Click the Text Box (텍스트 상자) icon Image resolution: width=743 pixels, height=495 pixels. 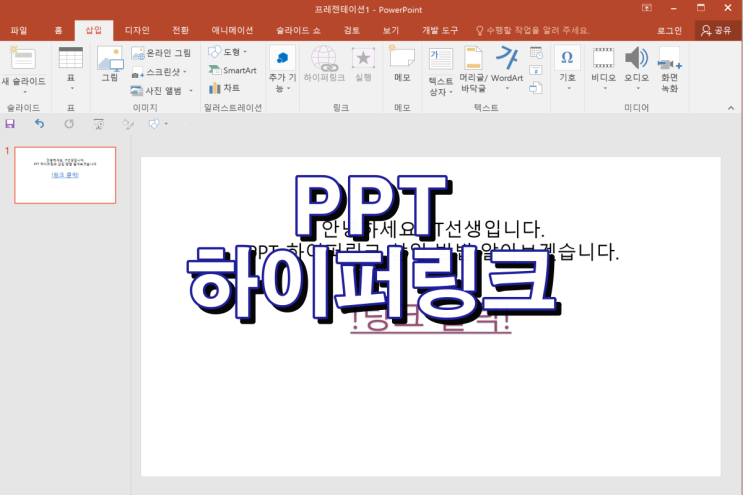pyautogui.click(x=440, y=60)
